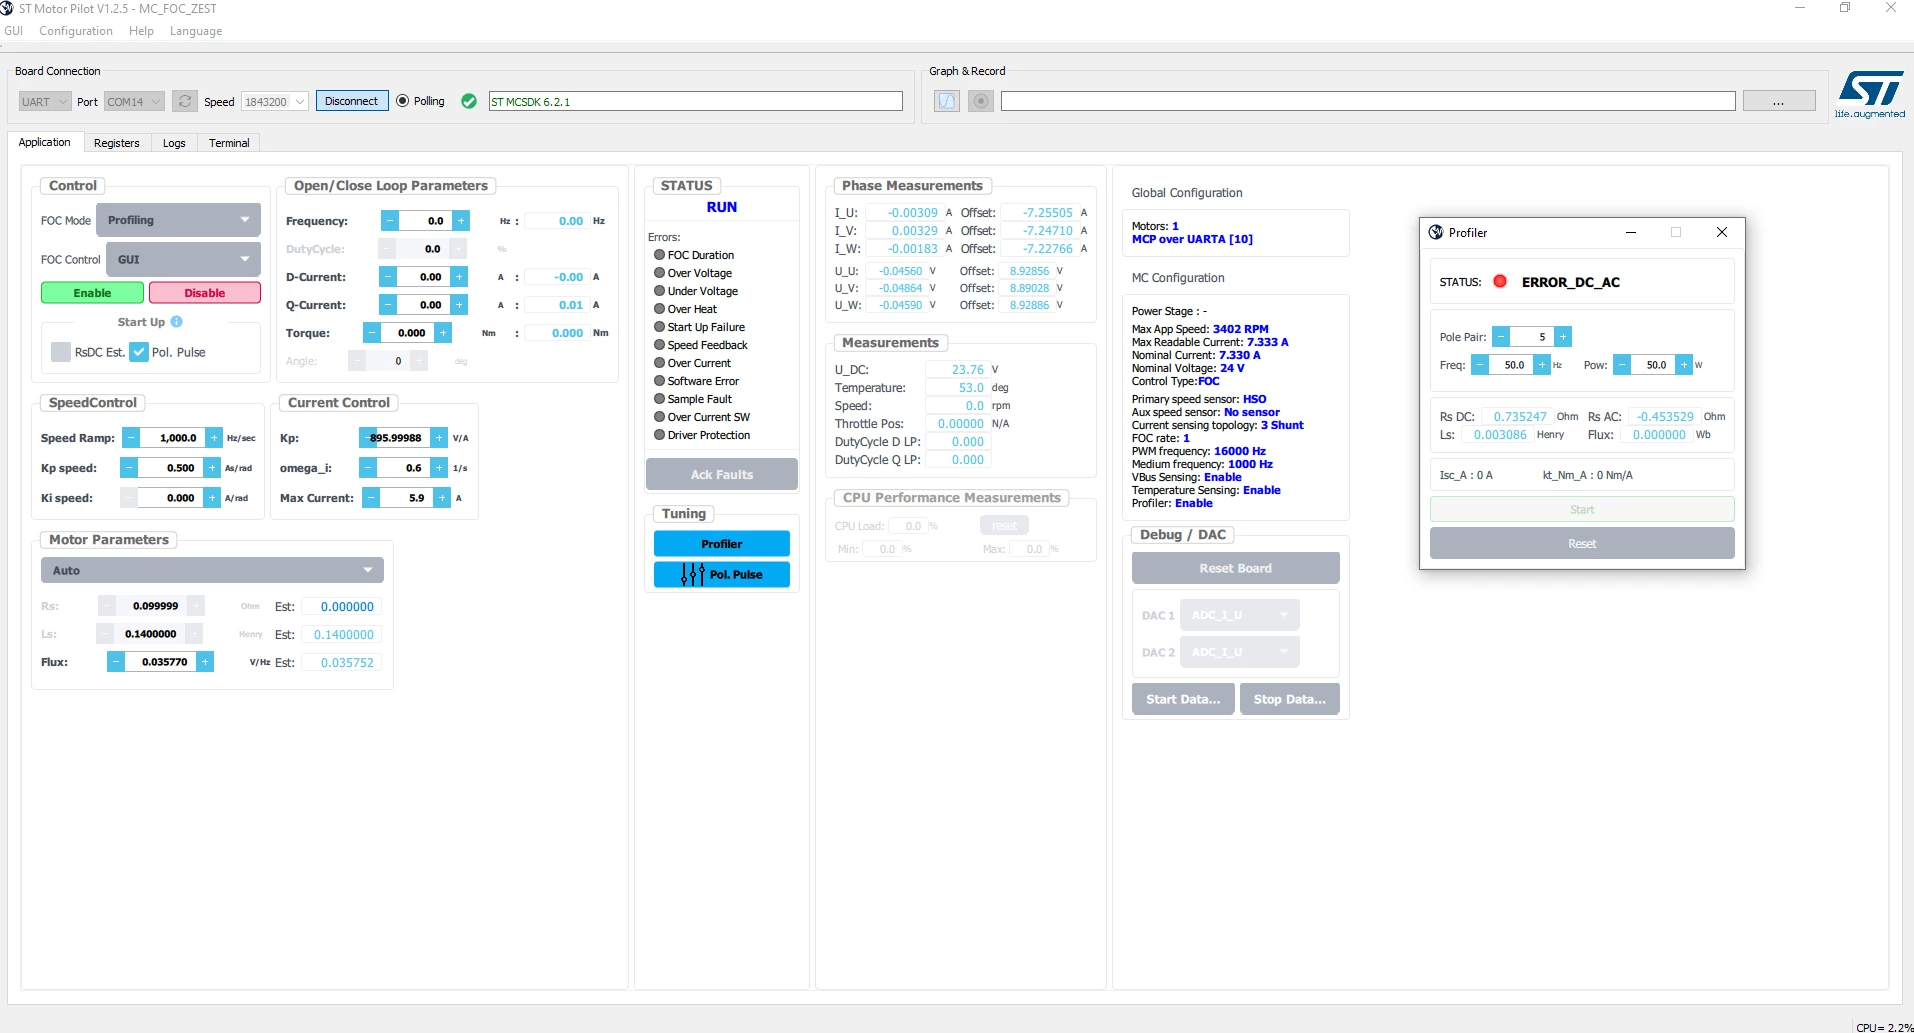Check the RsDC Est. checkbox
Viewport: 1914px width, 1033px height.
coord(61,352)
